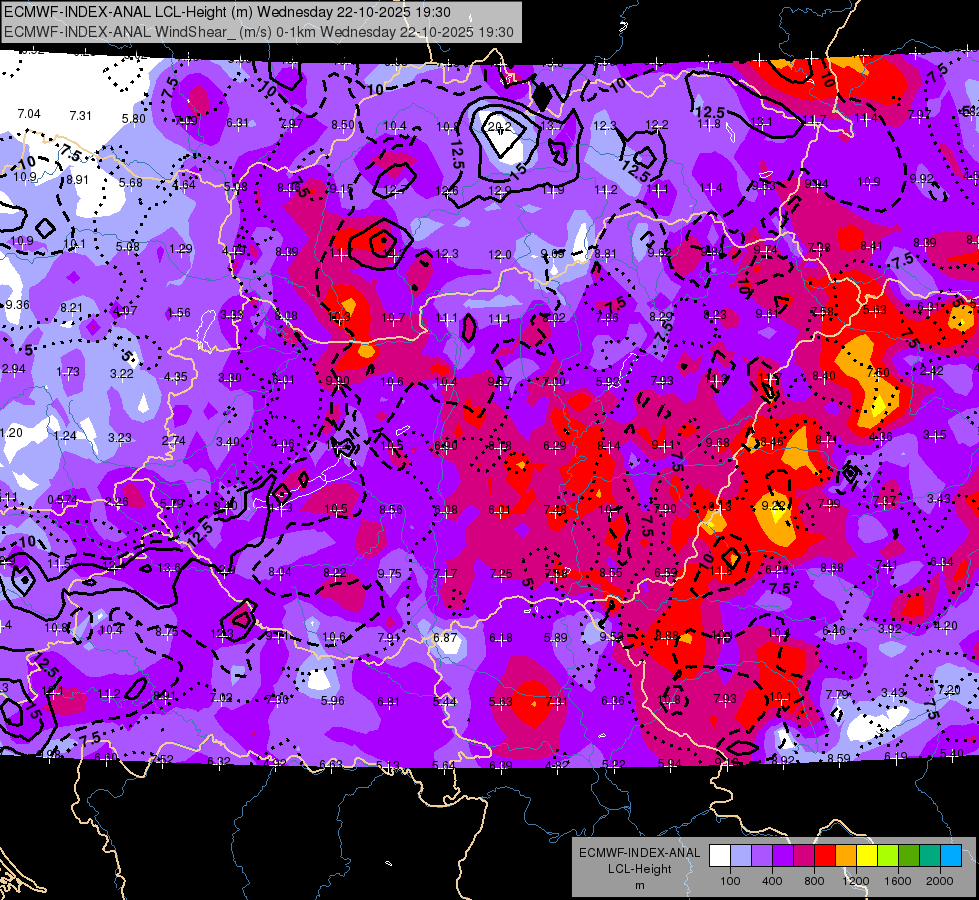The height and width of the screenshot is (900, 979).
Task: Click the grid value 0.574
Action: pos(62,500)
